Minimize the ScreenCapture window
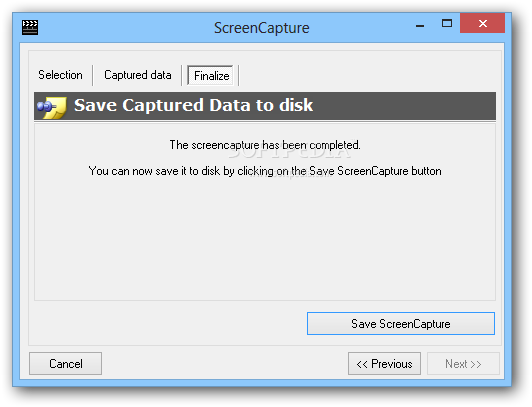The image size is (532, 407). [x=420, y=25]
